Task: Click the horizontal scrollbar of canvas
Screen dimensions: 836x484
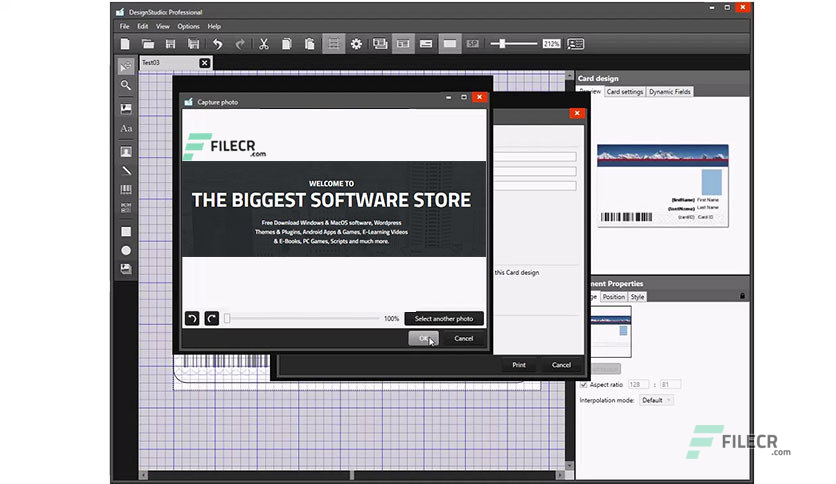Action: (352, 475)
